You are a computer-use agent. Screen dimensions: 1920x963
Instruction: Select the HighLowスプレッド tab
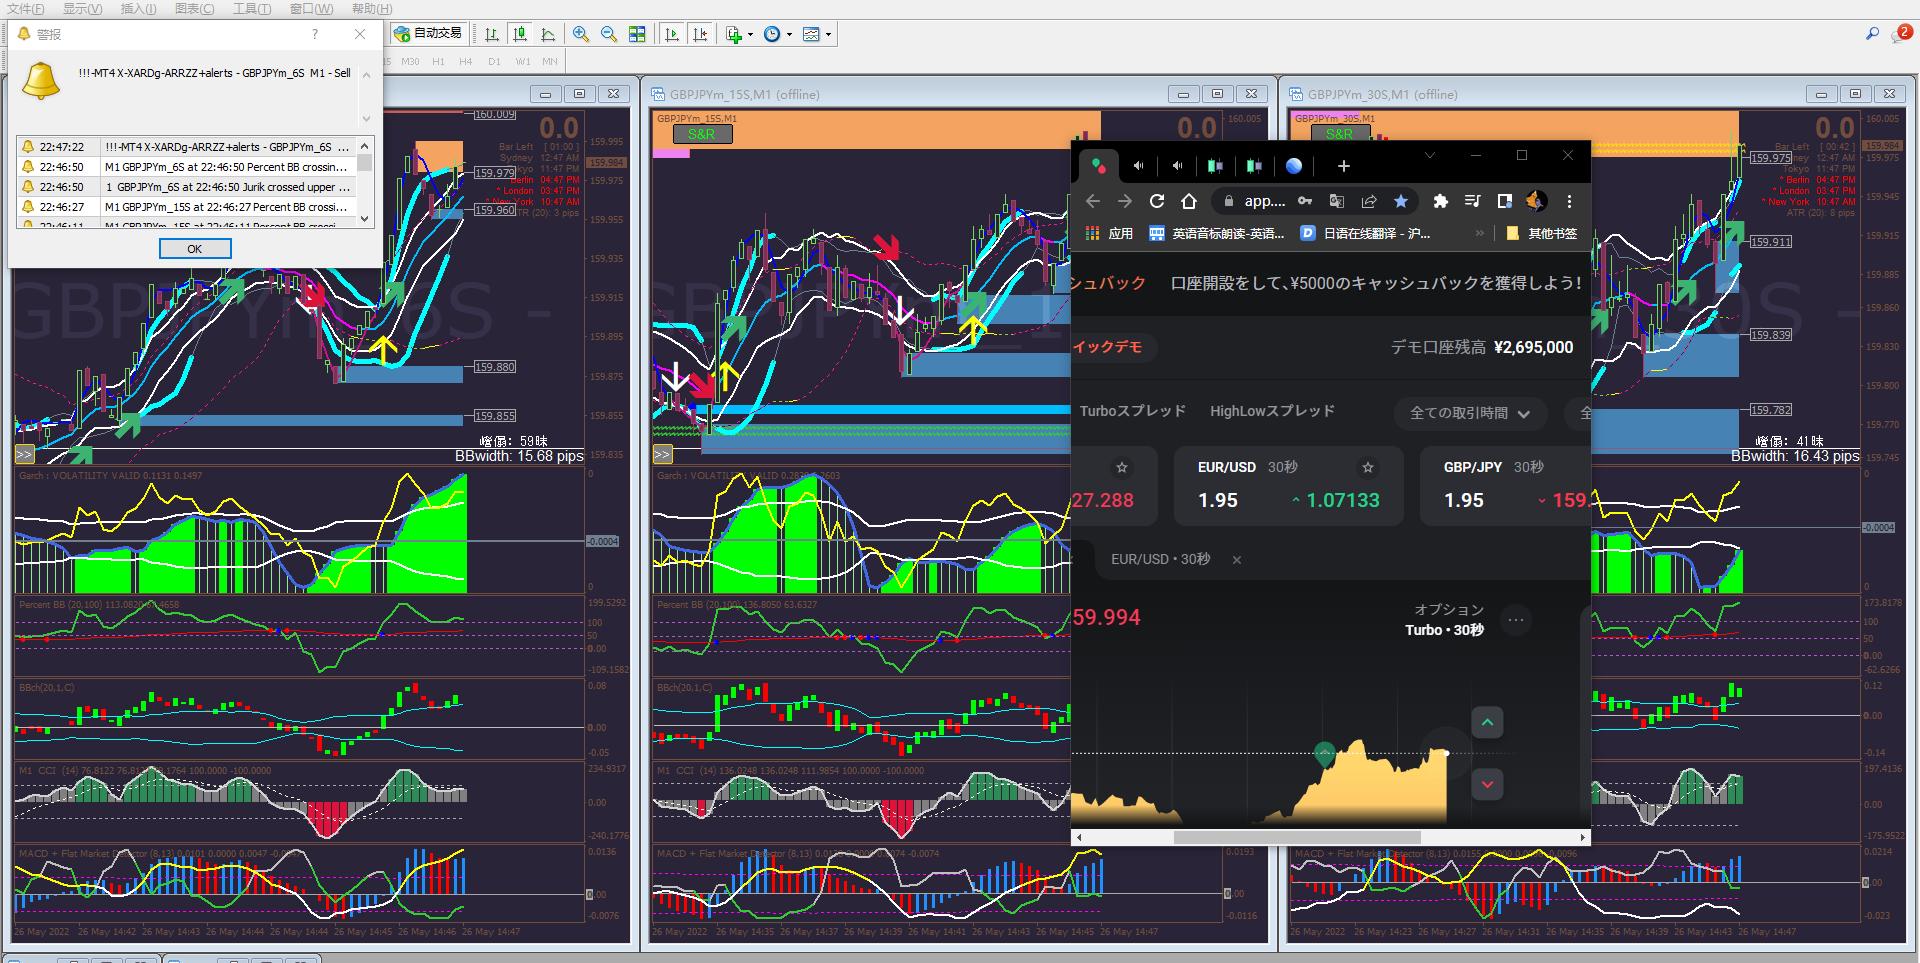(x=1272, y=411)
